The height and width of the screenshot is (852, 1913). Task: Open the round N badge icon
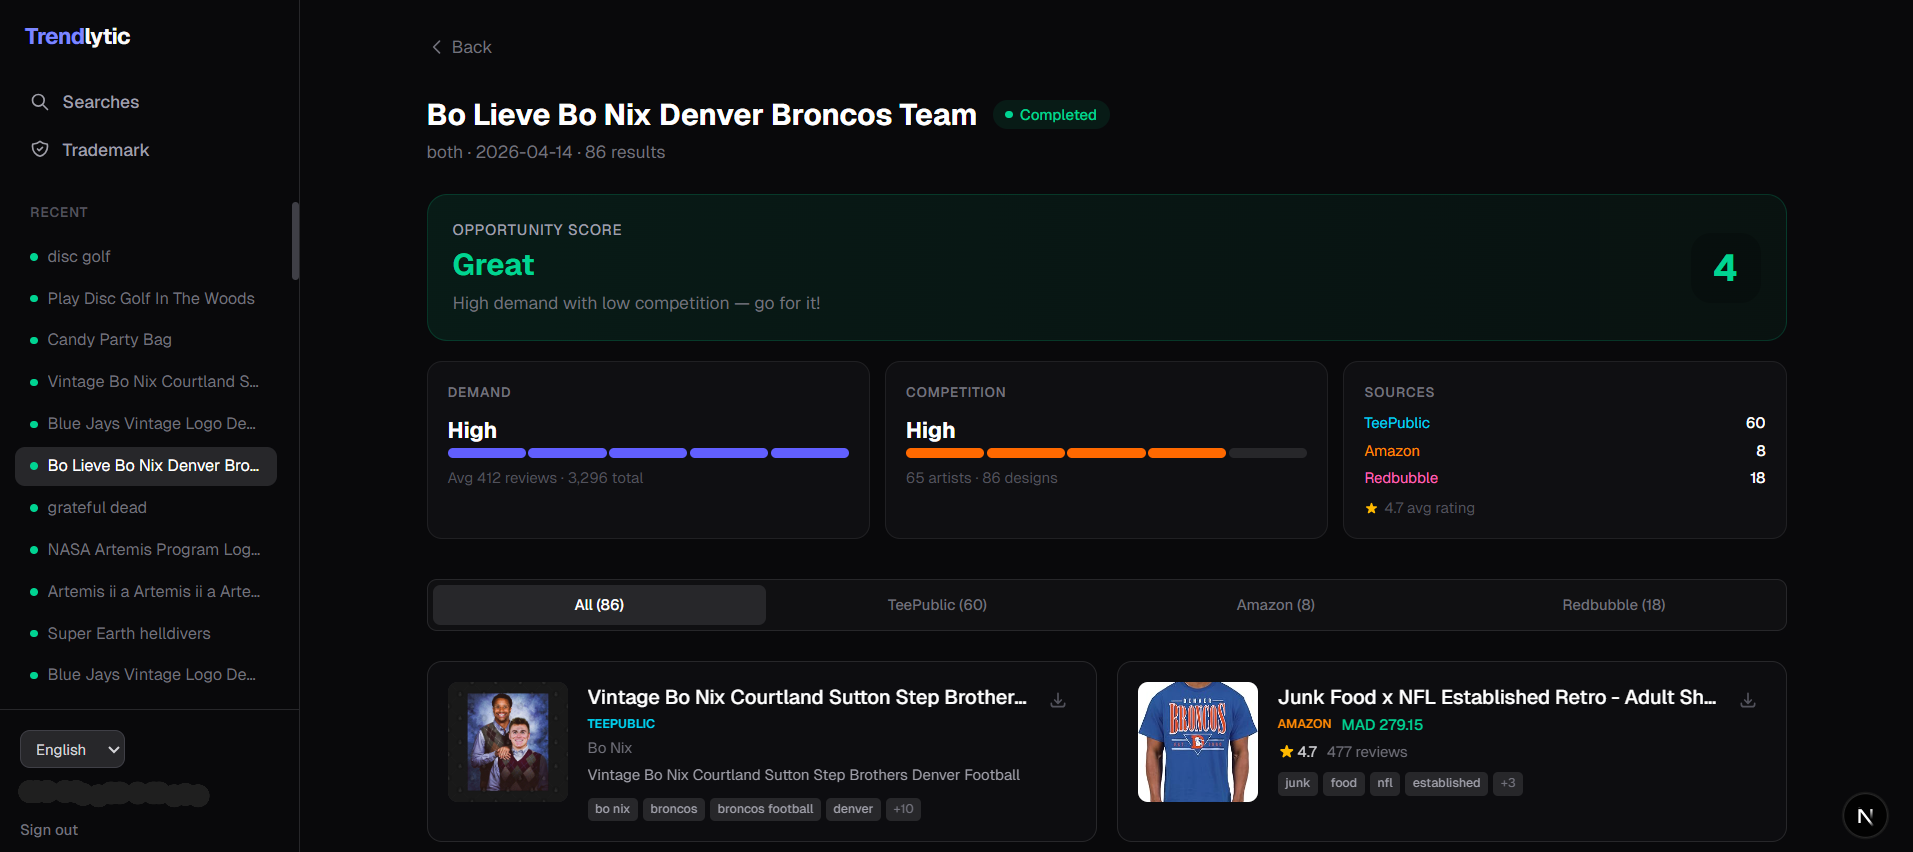(1865, 816)
